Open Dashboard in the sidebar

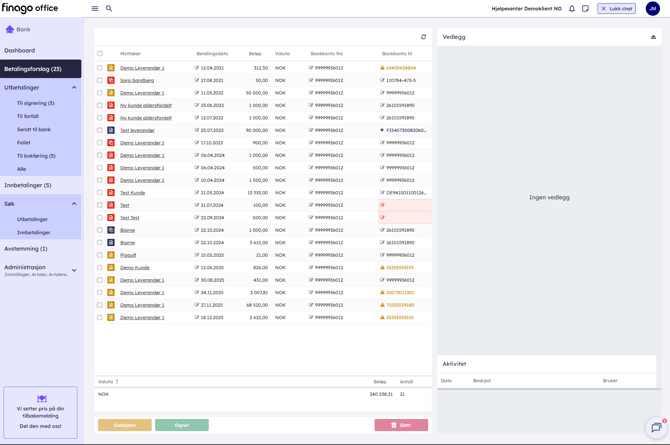[19, 50]
